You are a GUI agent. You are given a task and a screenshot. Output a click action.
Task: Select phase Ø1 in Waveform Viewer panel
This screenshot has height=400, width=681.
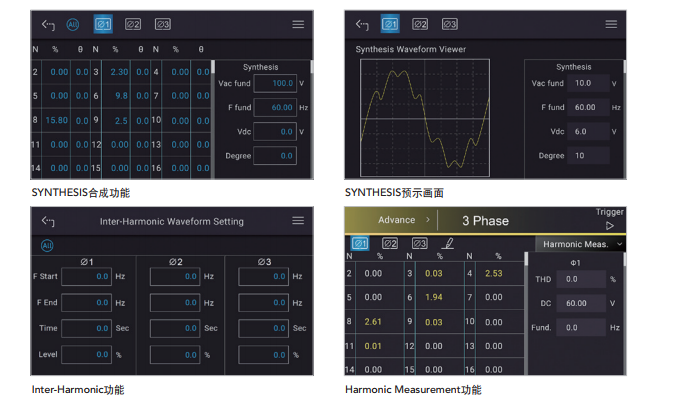[x=390, y=24]
